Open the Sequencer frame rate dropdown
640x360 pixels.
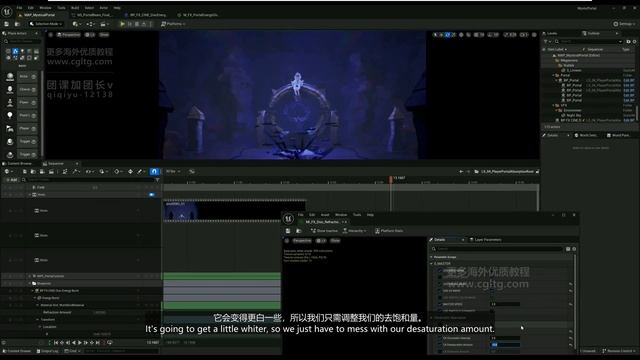point(173,171)
